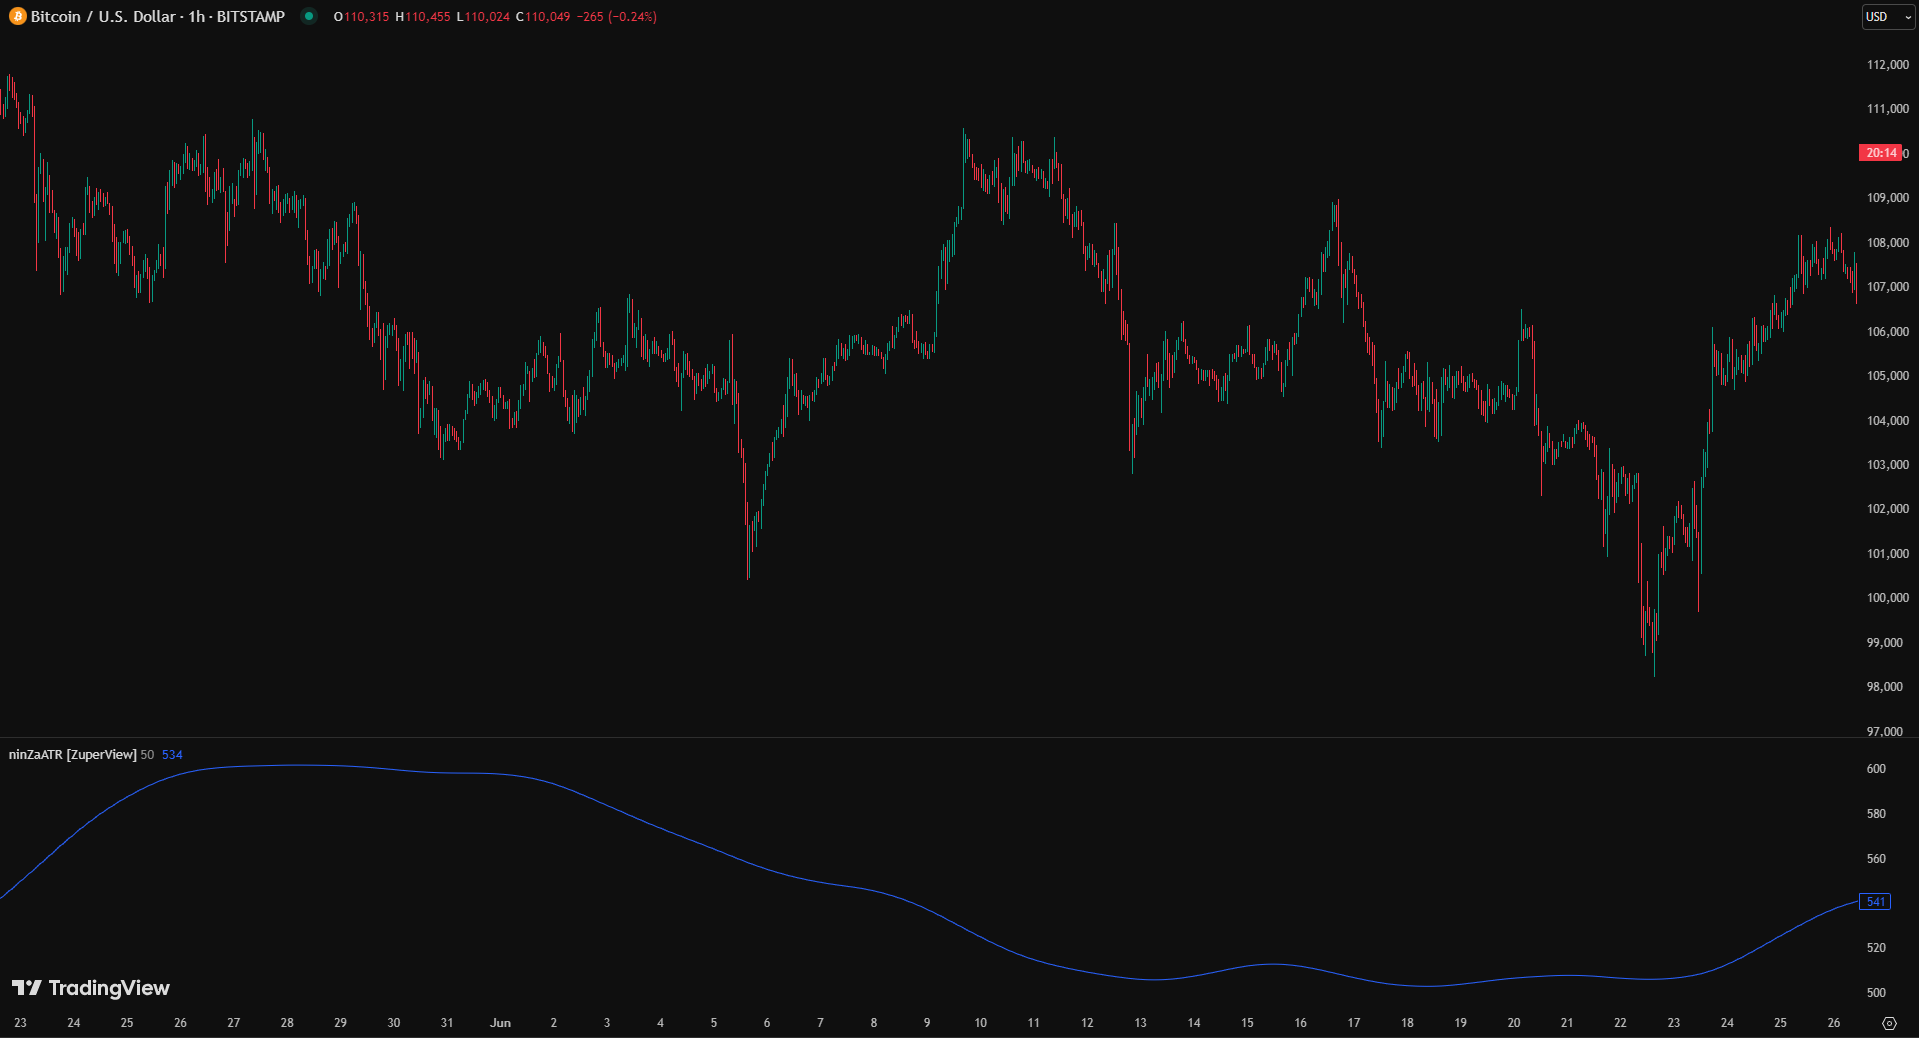Click the red 20:14 countdown label
This screenshot has width=1919, height=1038.
tap(1880, 153)
